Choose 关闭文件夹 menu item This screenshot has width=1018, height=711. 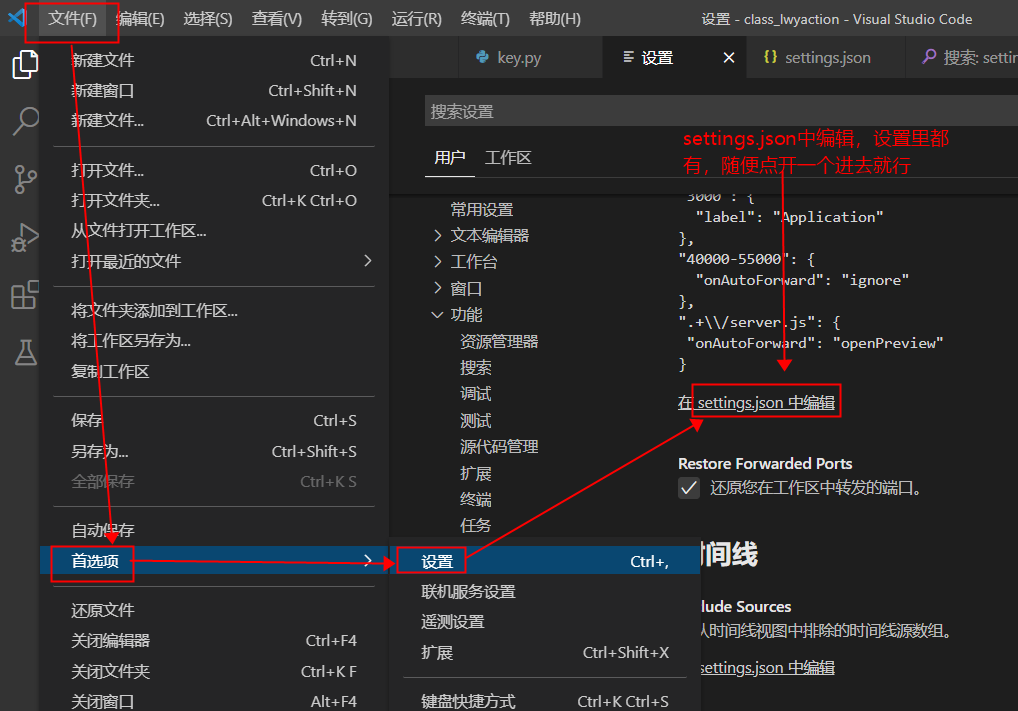point(214,671)
